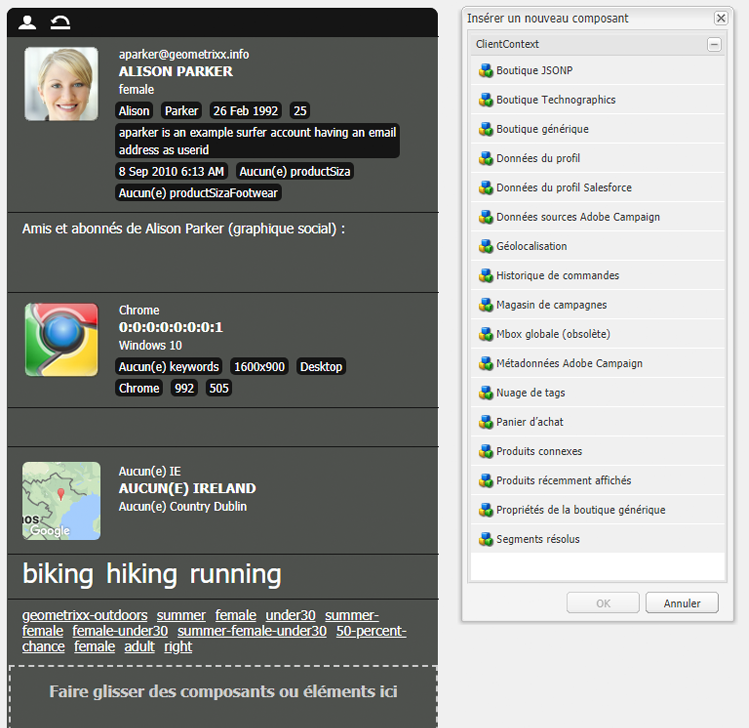The image size is (749, 728).
Task: Click the Segments résolus component icon
Action: [486, 539]
